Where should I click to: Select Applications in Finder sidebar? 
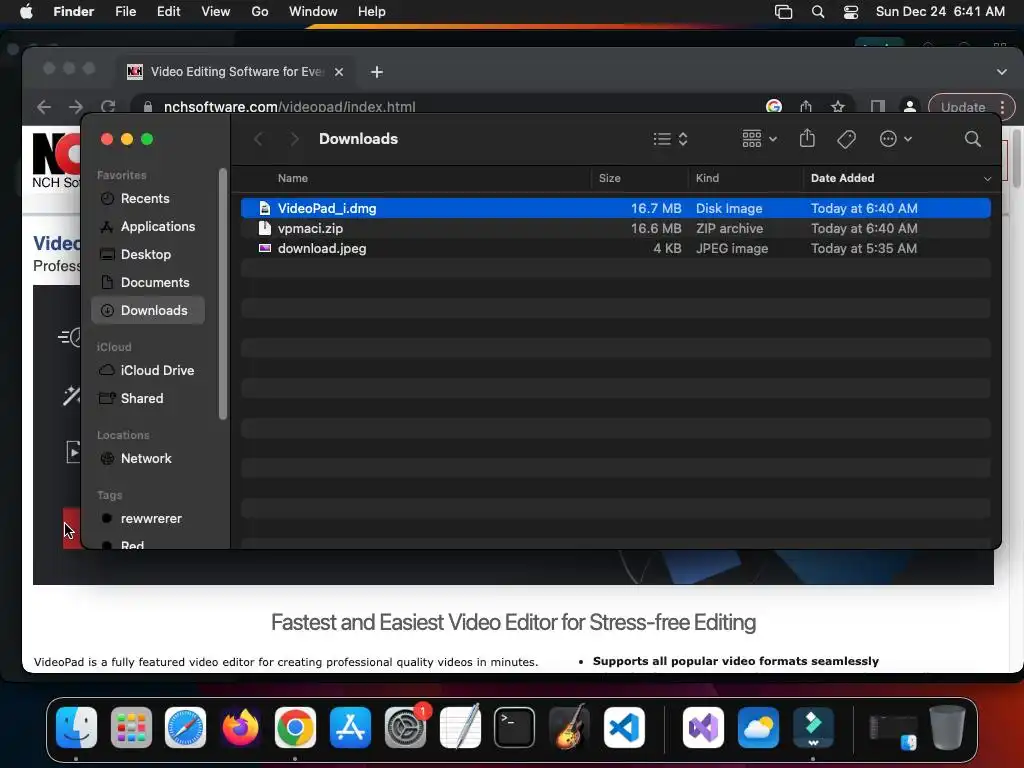[148, 227]
